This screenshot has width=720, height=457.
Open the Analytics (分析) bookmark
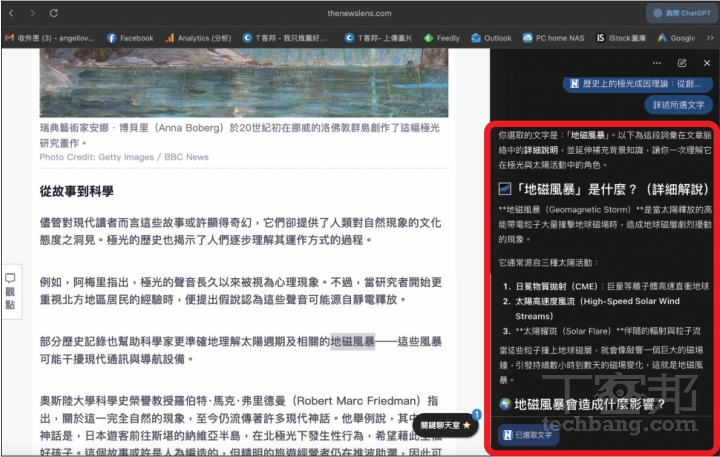pyautogui.click(x=198, y=38)
